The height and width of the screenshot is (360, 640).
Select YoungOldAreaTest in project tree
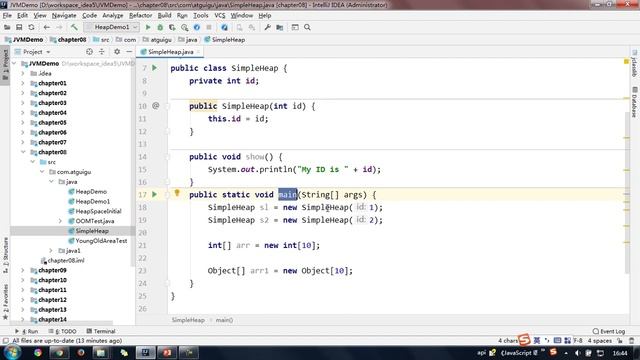98,241
